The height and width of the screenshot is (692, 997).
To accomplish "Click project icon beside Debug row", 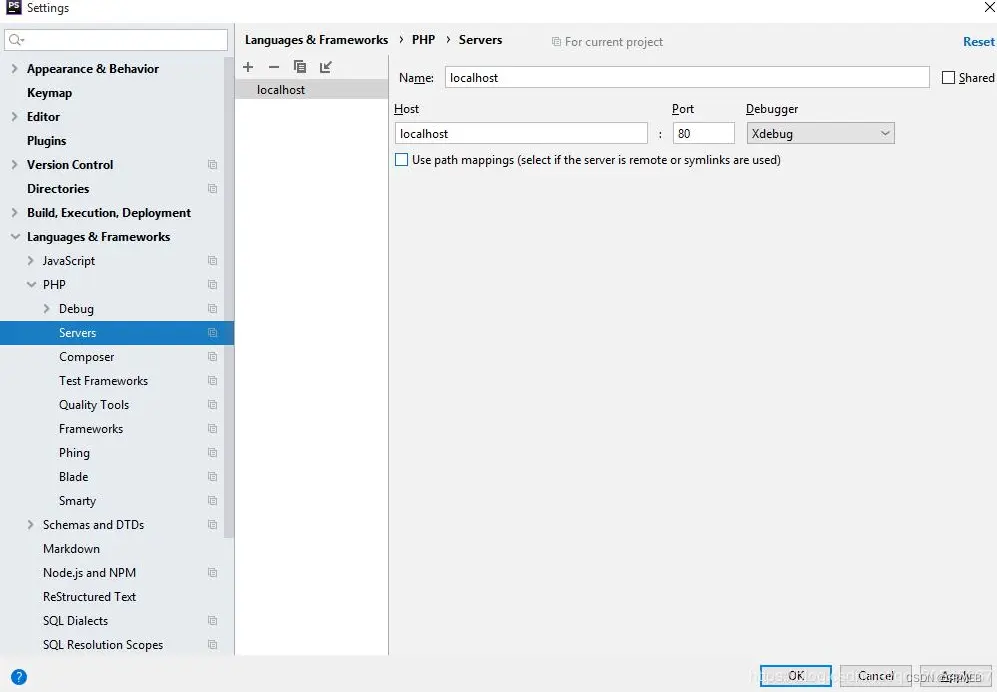I will pyautogui.click(x=212, y=309).
